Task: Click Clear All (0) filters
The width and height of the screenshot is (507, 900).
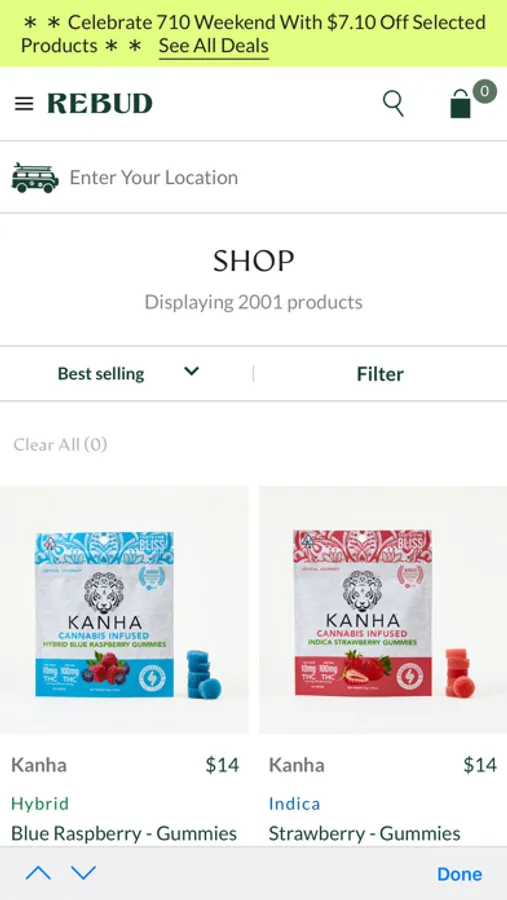Action: [60, 444]
